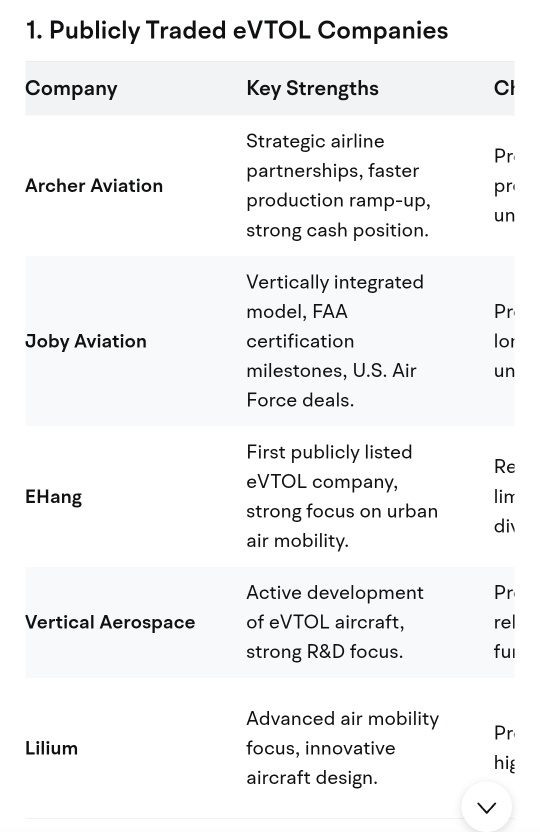Select the Company column header
This screenshot has width=540, height=832.
(x=71, y=88)
